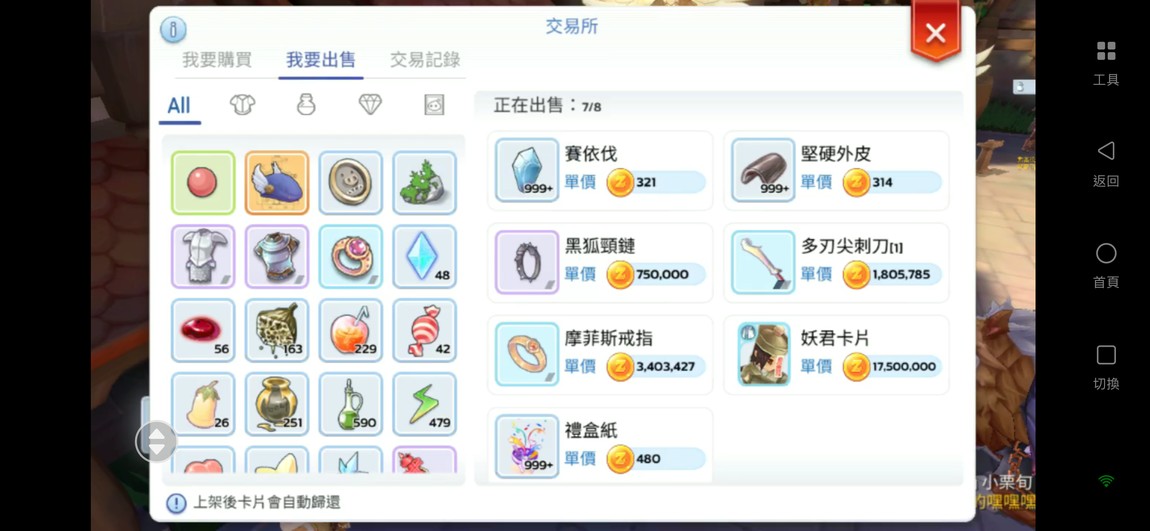Open the 黑狐頸鏈 listing
Viewport: 1150px width, 531px height.
600,263
